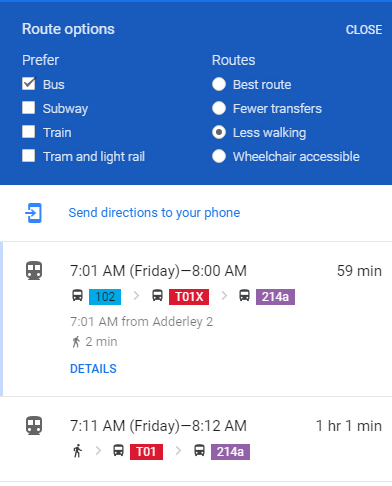Screen dimensions: 392x486
Task: Uncheck the Bus preference checkbox
Action: 29,84
